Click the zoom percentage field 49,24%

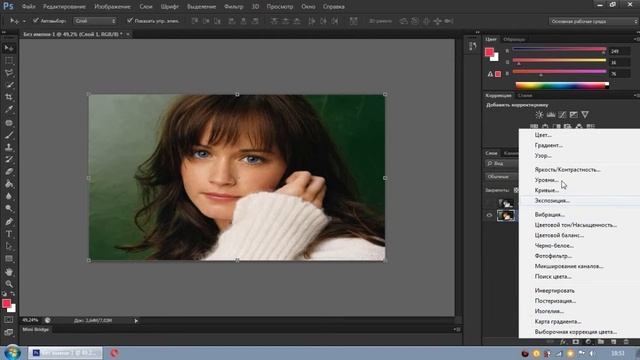click(31, 320)
